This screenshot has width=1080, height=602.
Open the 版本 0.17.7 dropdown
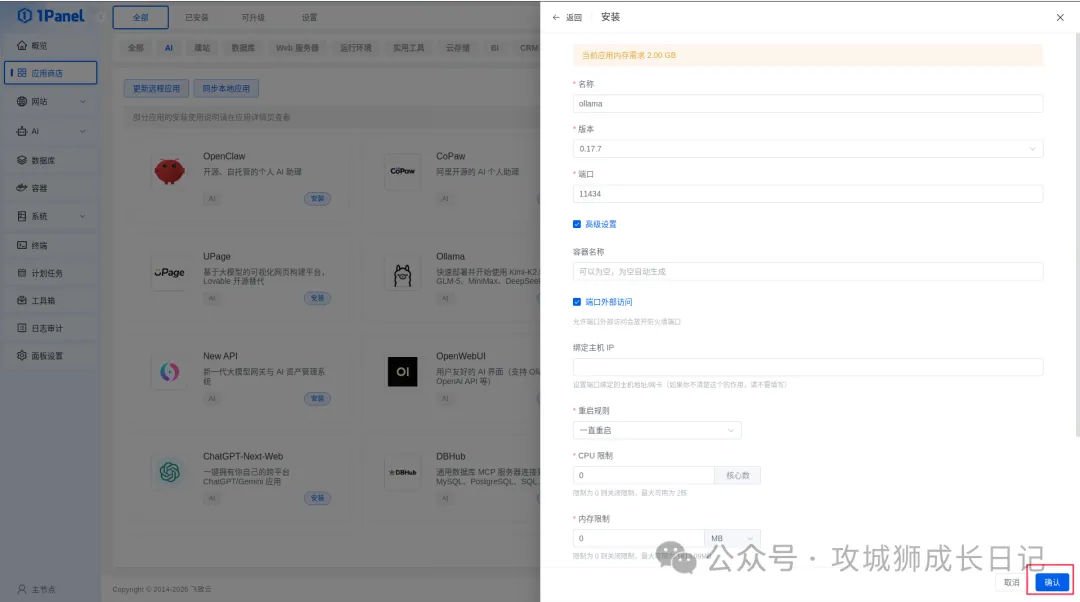coord(807,149)
